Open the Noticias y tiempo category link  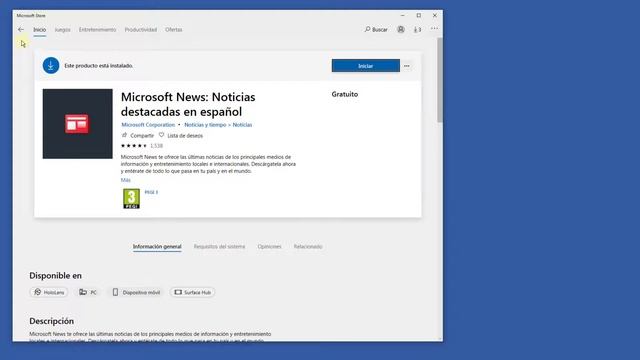click(x=205, y=125)
